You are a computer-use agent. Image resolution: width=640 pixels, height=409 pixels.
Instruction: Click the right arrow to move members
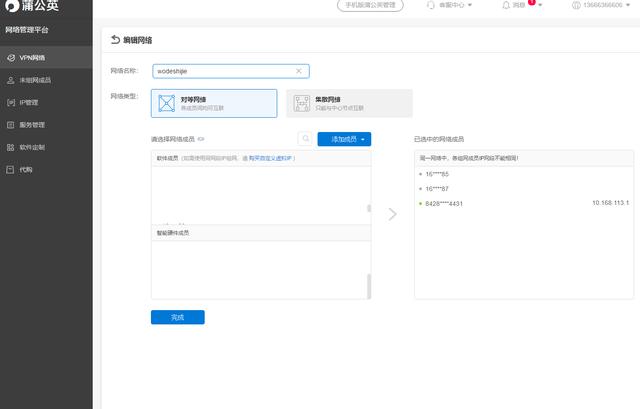(x=392, y=214)
